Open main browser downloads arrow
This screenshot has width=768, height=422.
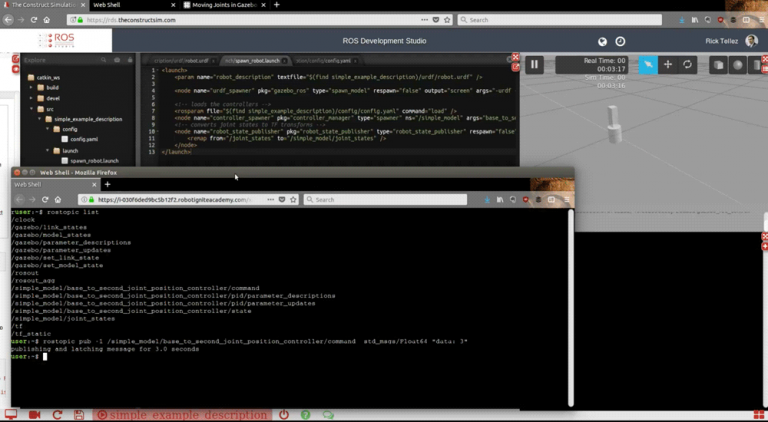[682, 20]
